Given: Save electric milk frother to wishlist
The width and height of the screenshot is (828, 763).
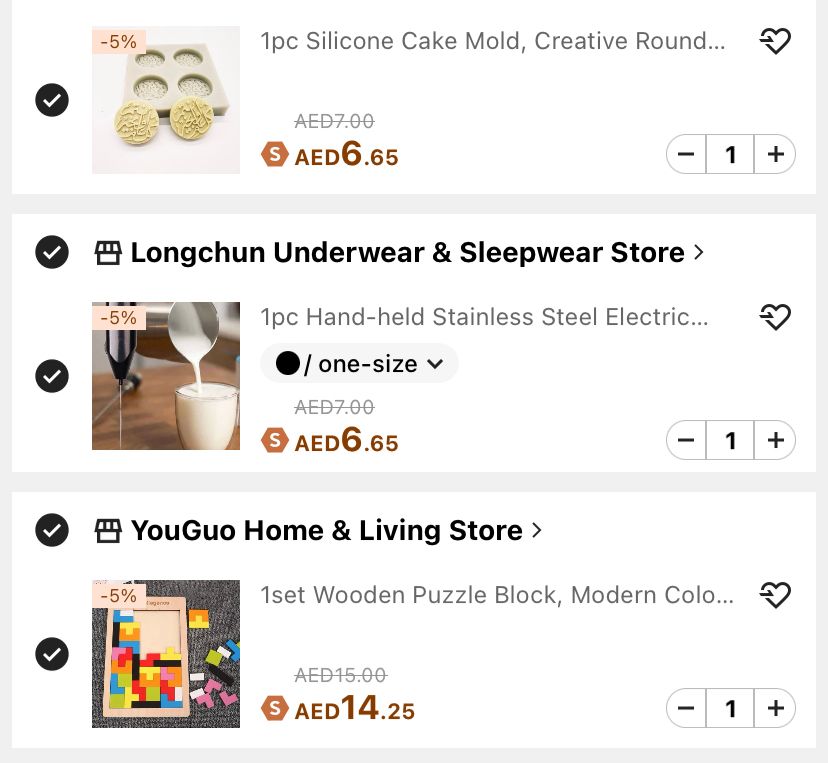Looking at the screenshot, I should click(x=775, y=317).
